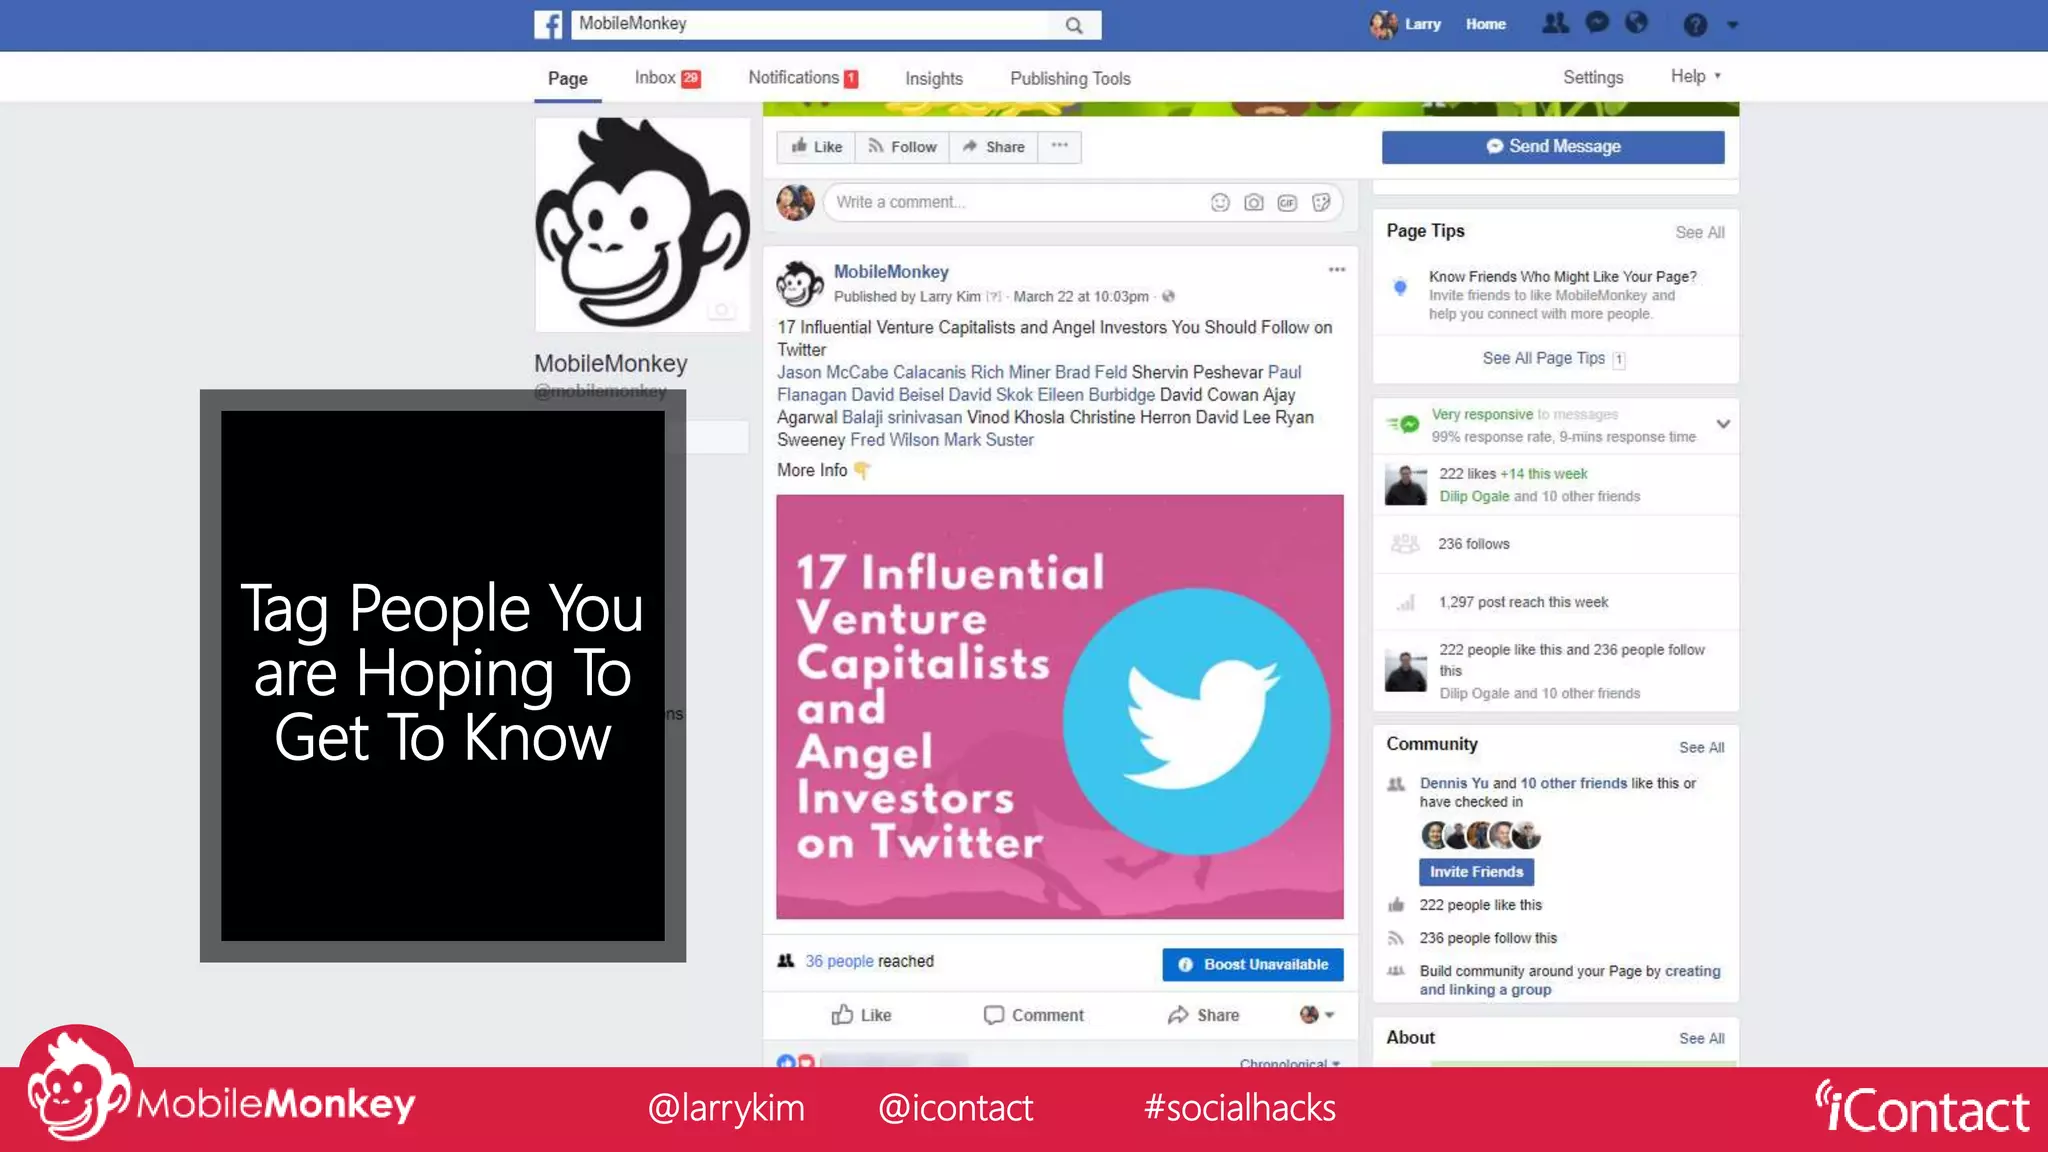
Task: Comment on the post
Action: pos(1034,1015)
